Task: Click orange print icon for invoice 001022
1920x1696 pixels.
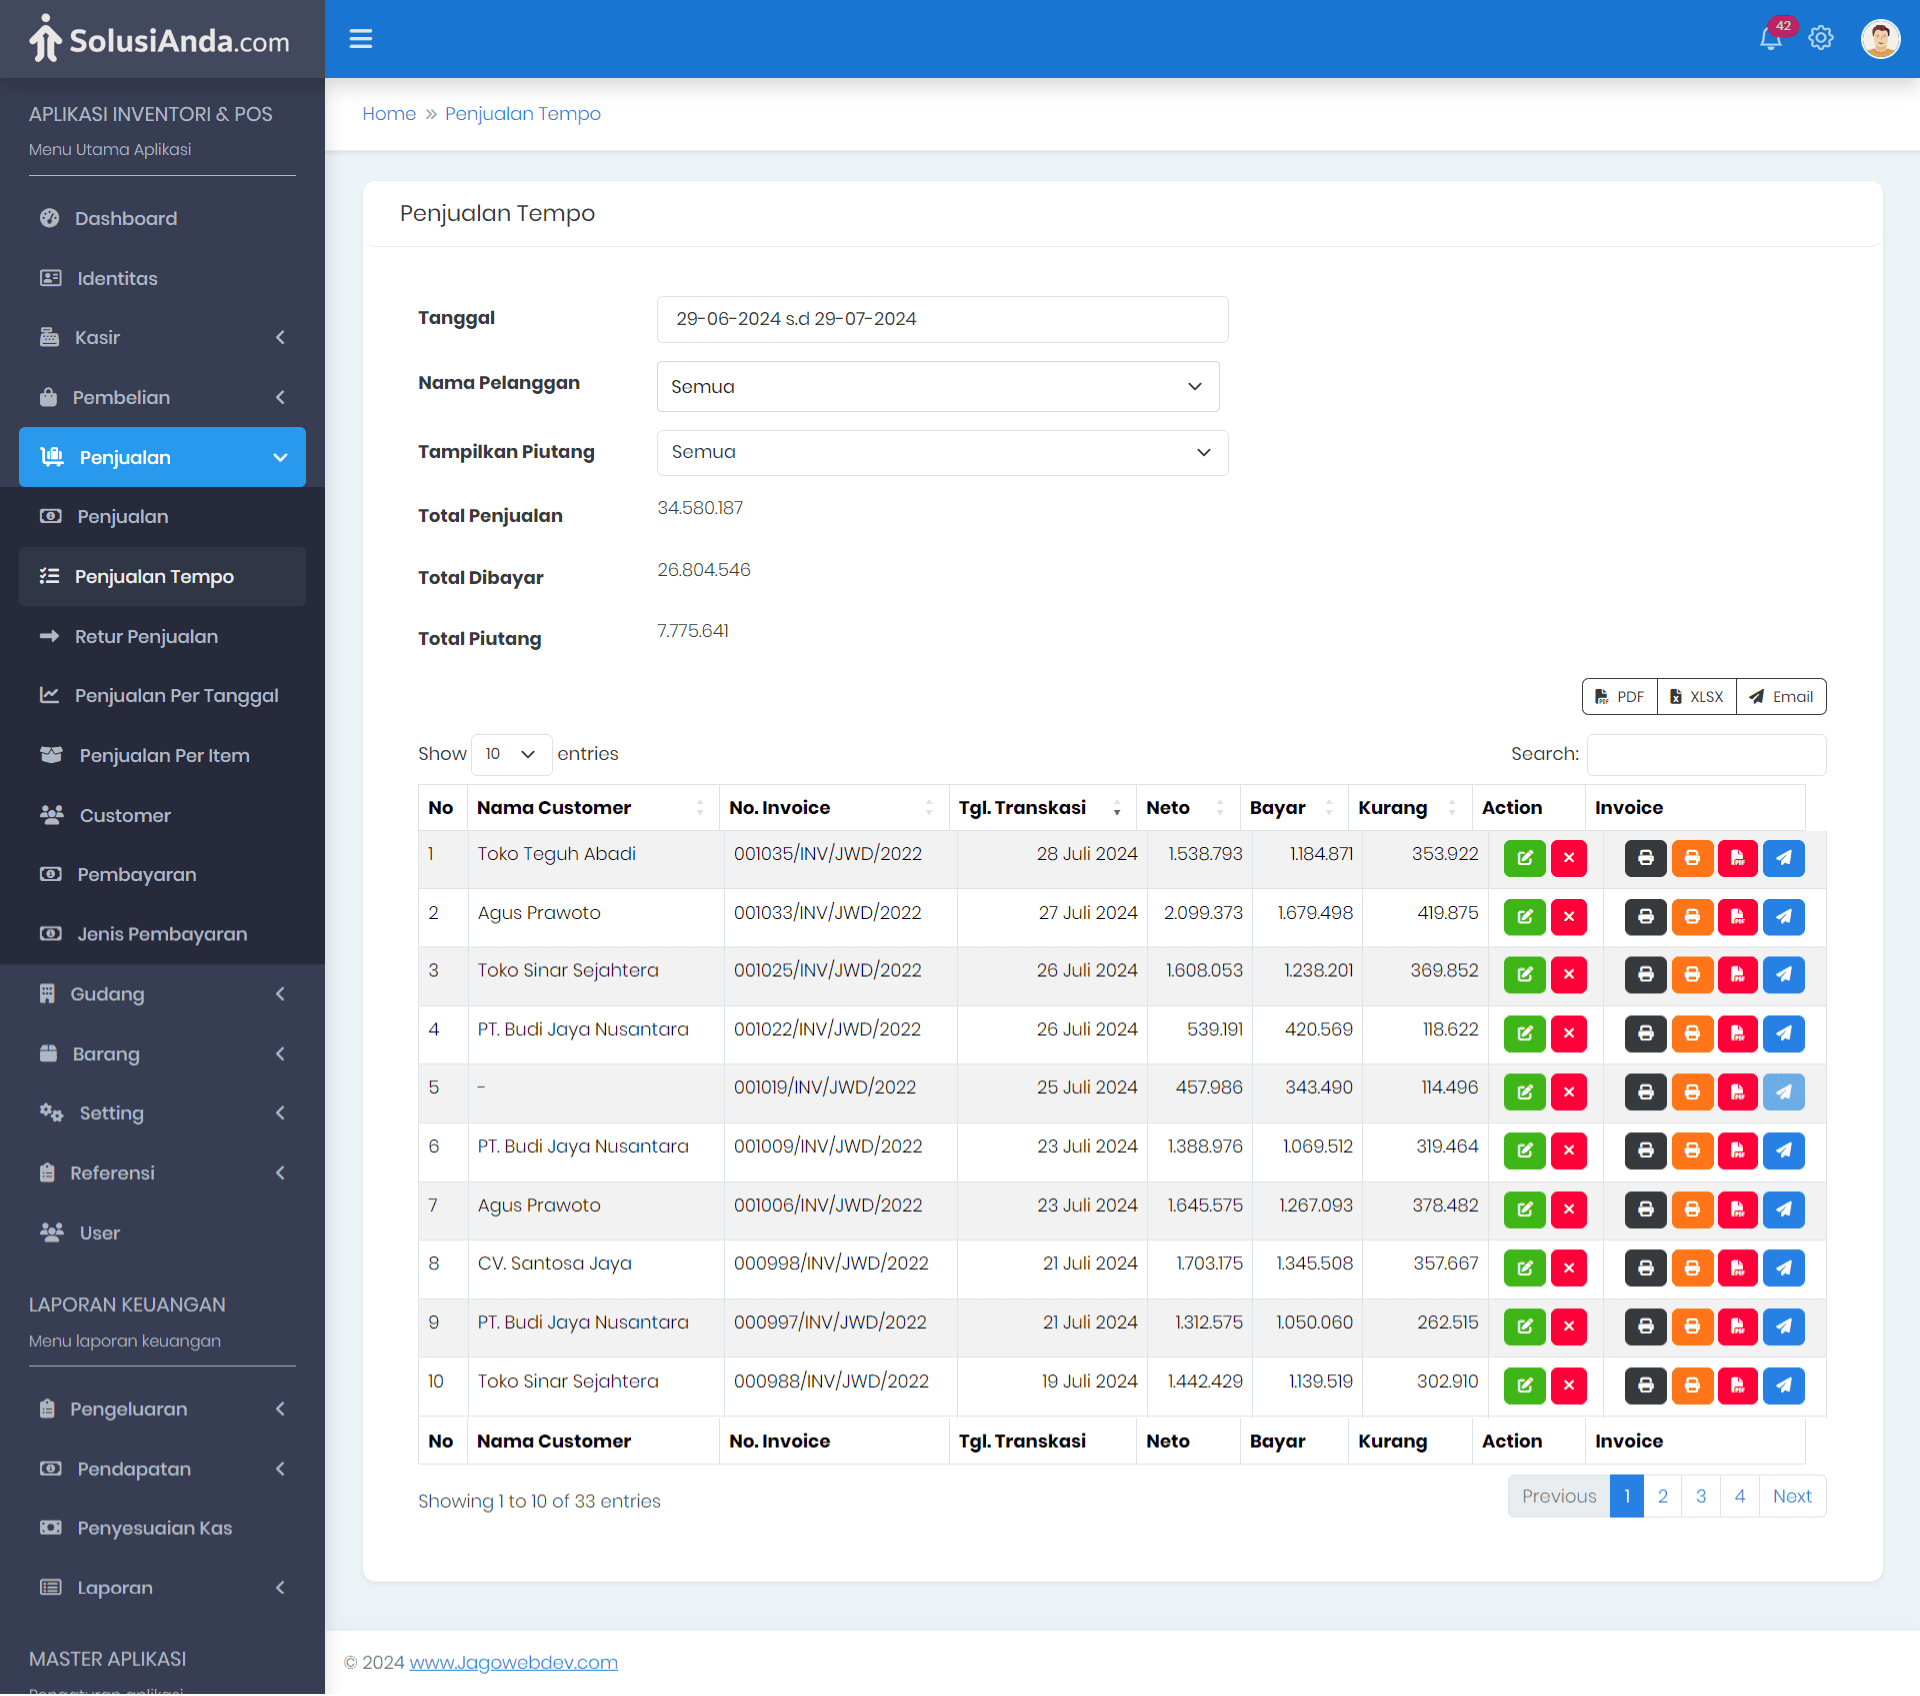Action: point(1692,1033)
